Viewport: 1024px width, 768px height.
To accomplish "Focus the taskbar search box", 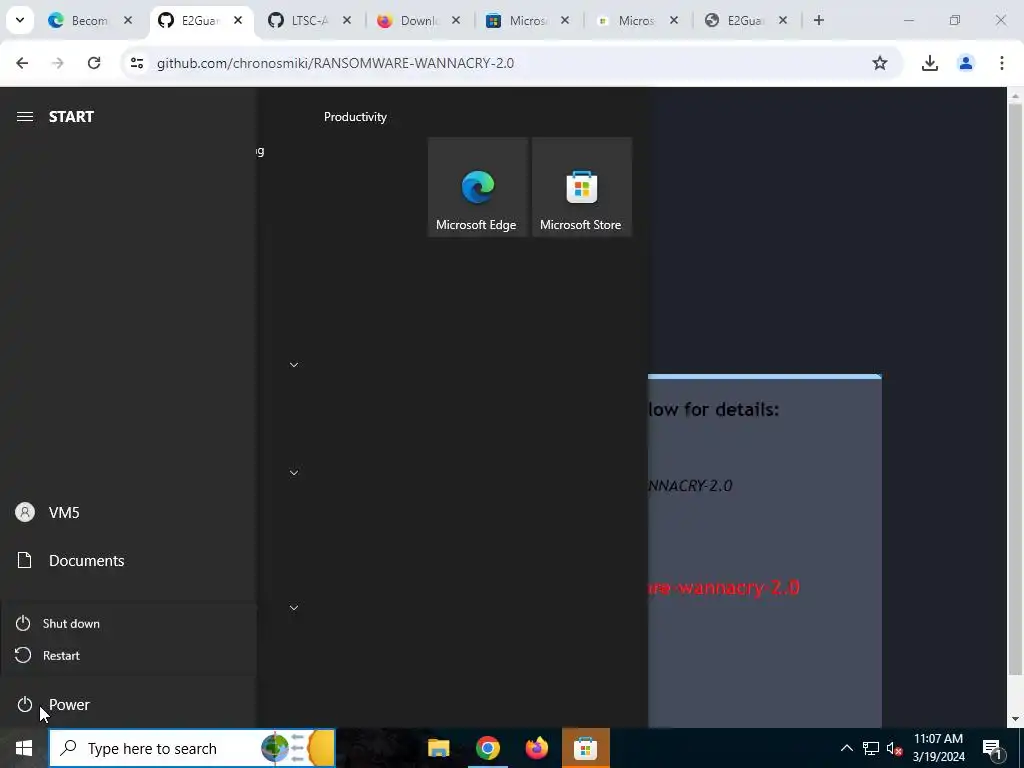I will [192, 748].
